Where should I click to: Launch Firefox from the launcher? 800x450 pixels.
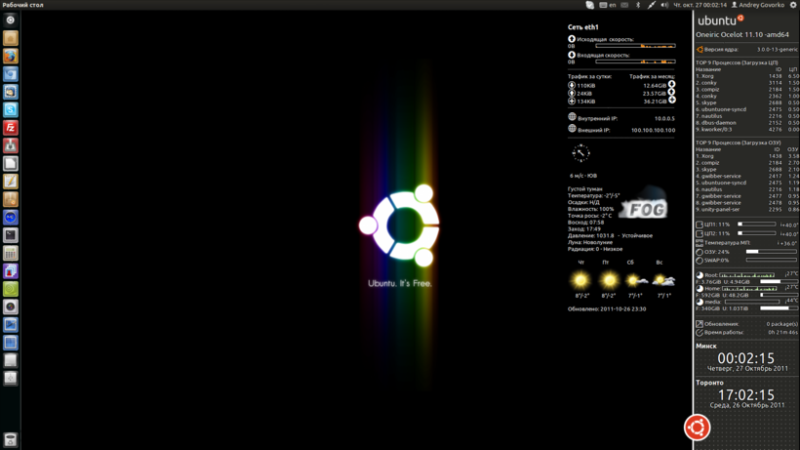tap(10, 56)
